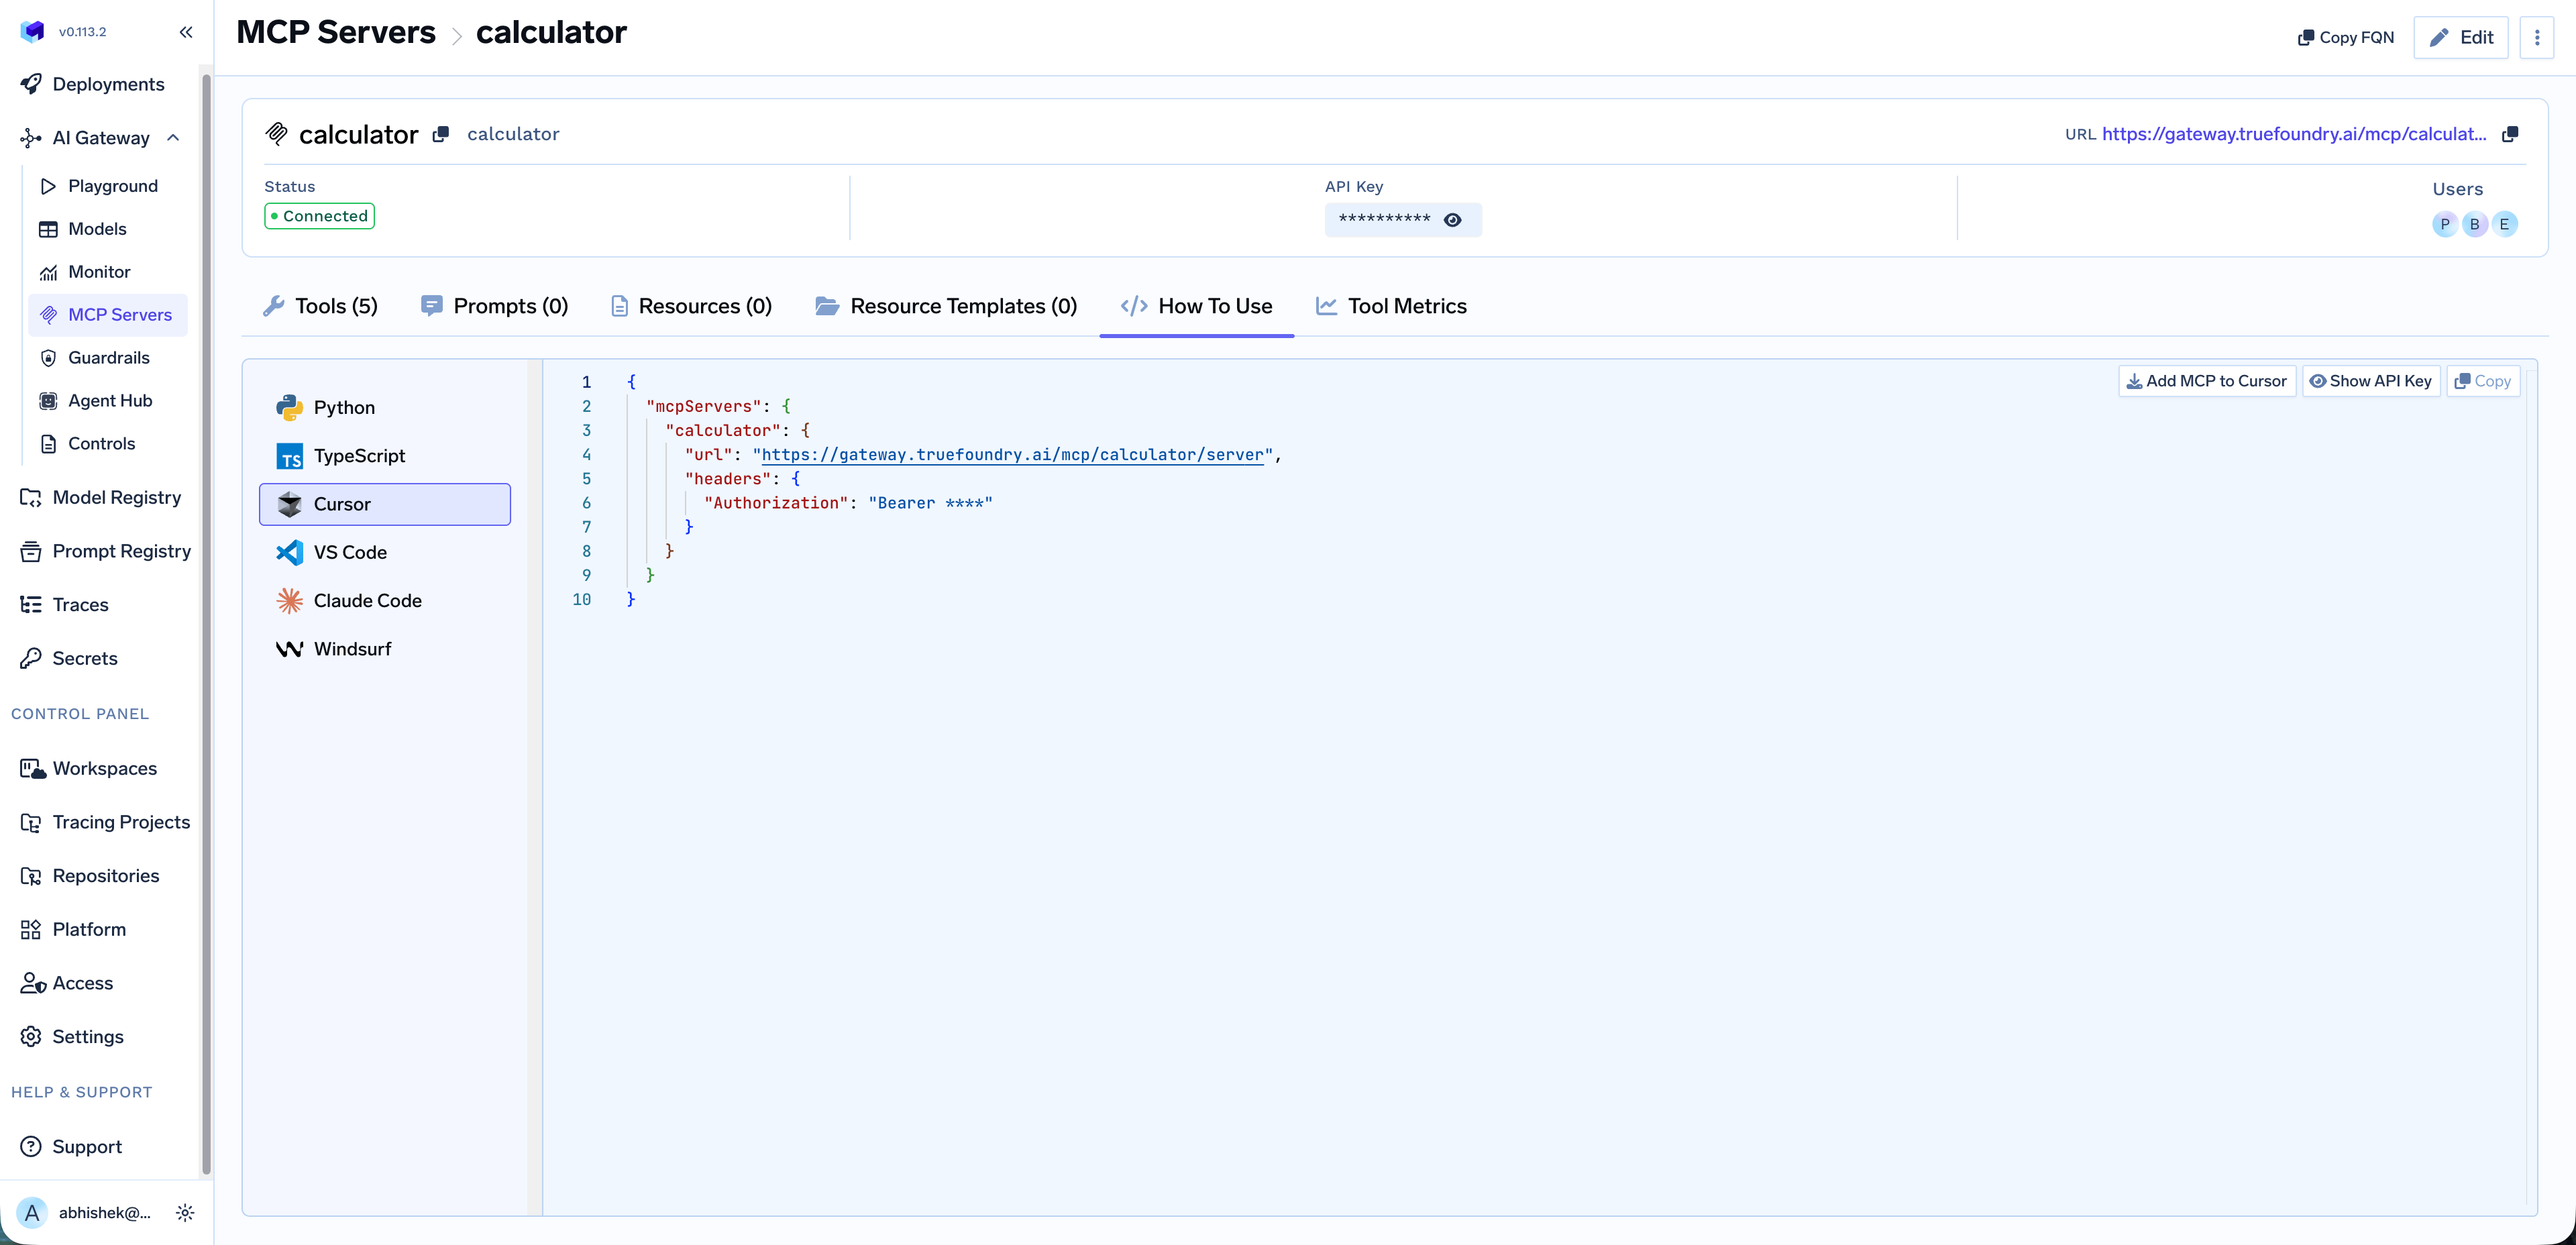Screen dimensions: 2576x1245
Task: Collapse the left navigation sidebar
Action: pos(186,32)
